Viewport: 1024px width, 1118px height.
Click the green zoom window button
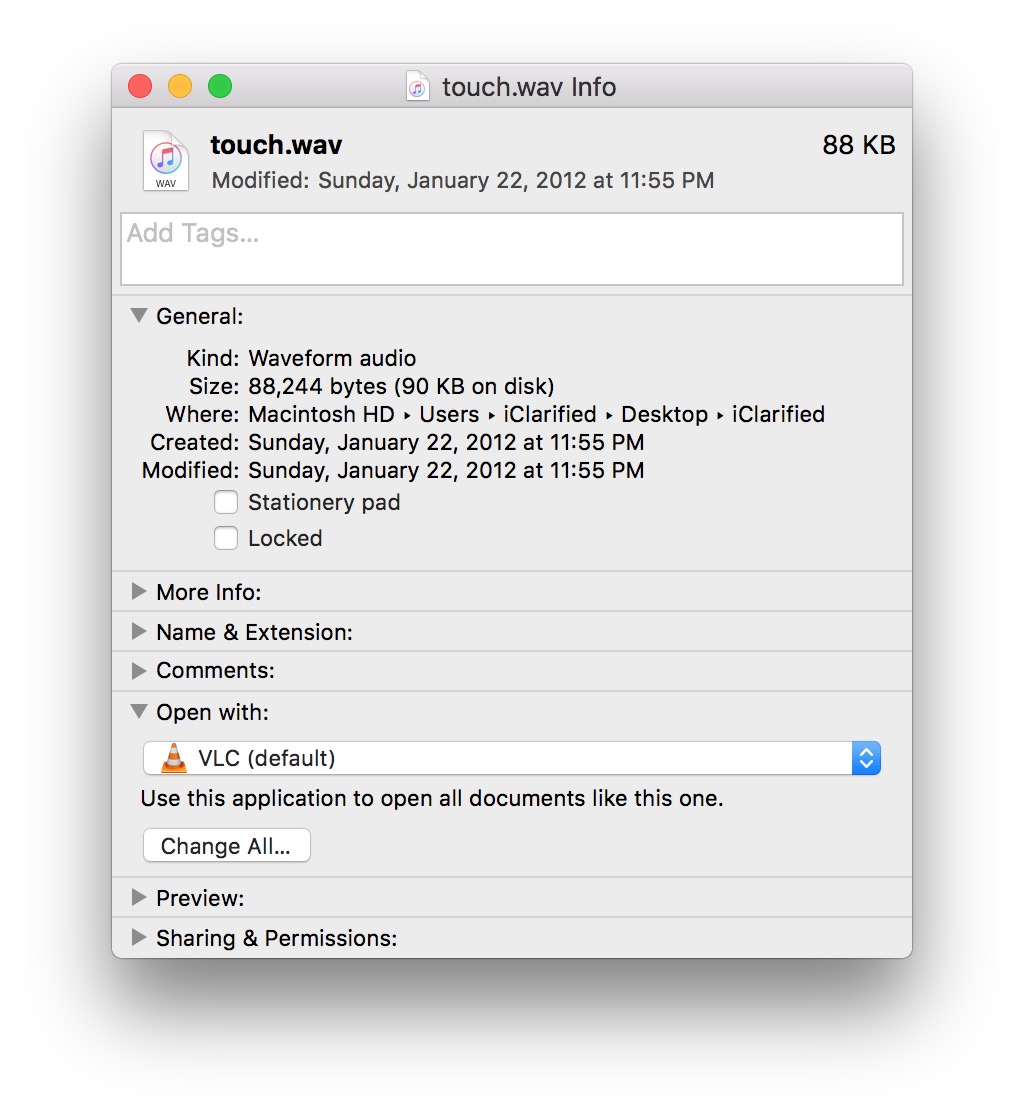(220, 86)
